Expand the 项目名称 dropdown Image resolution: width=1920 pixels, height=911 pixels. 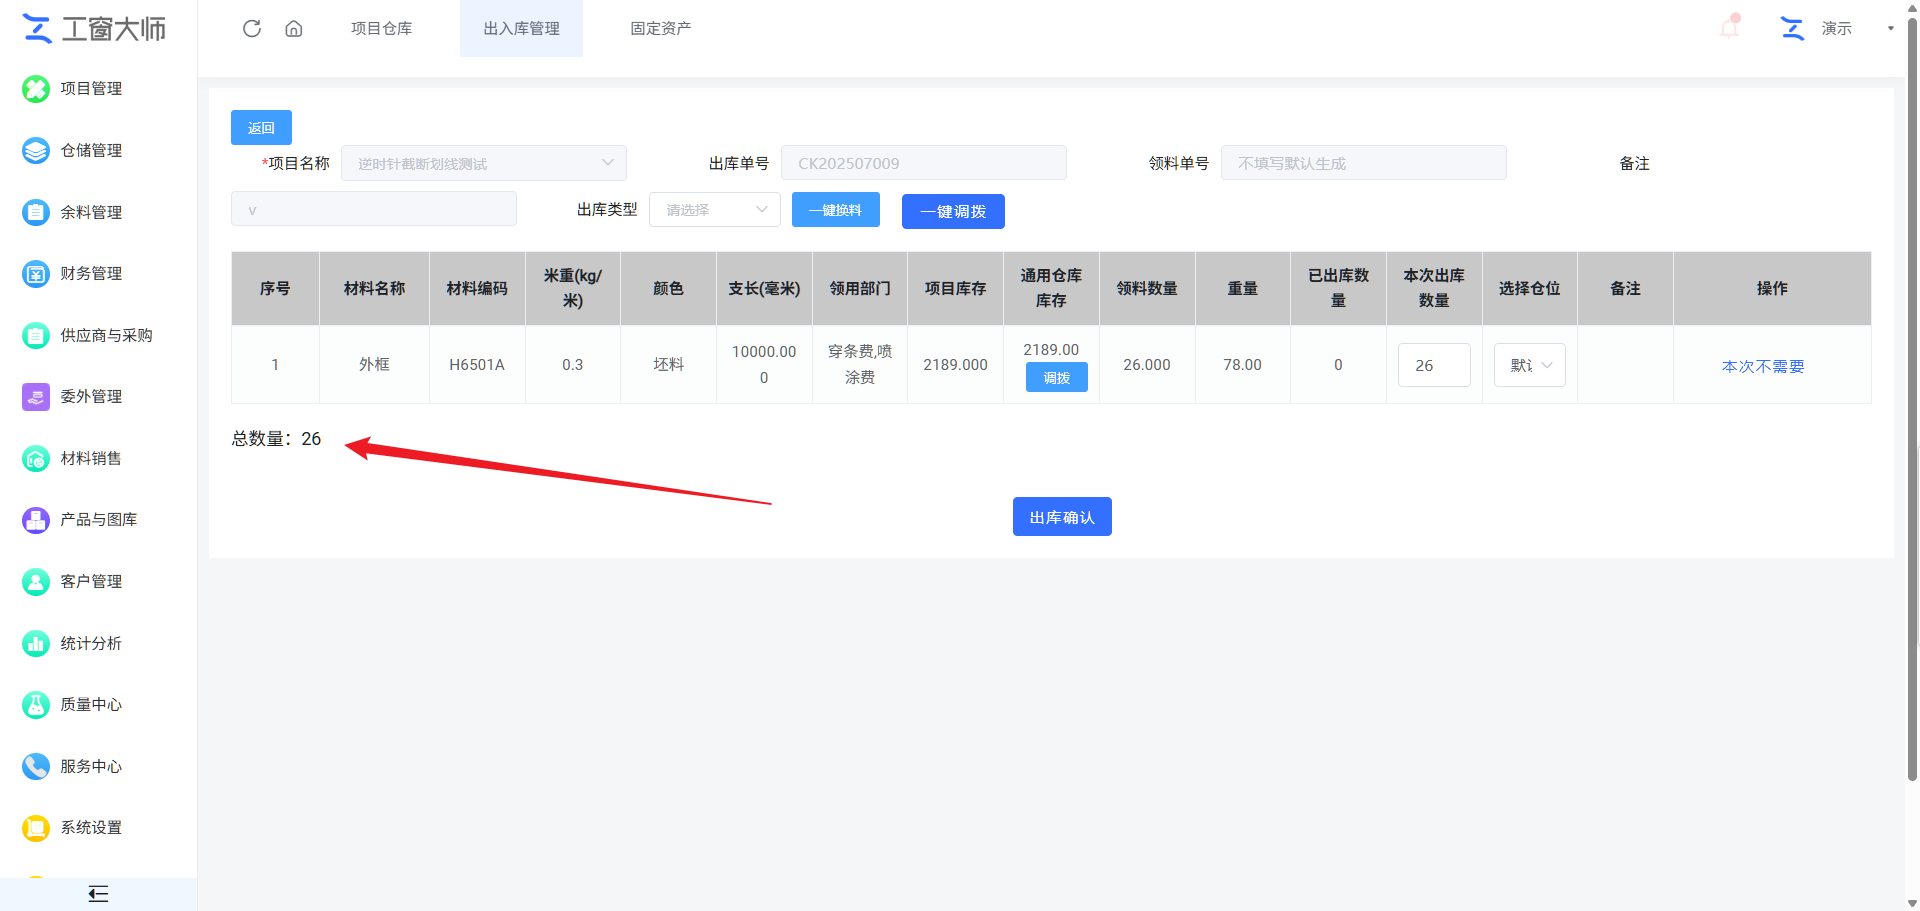click(x=484, y=163)
